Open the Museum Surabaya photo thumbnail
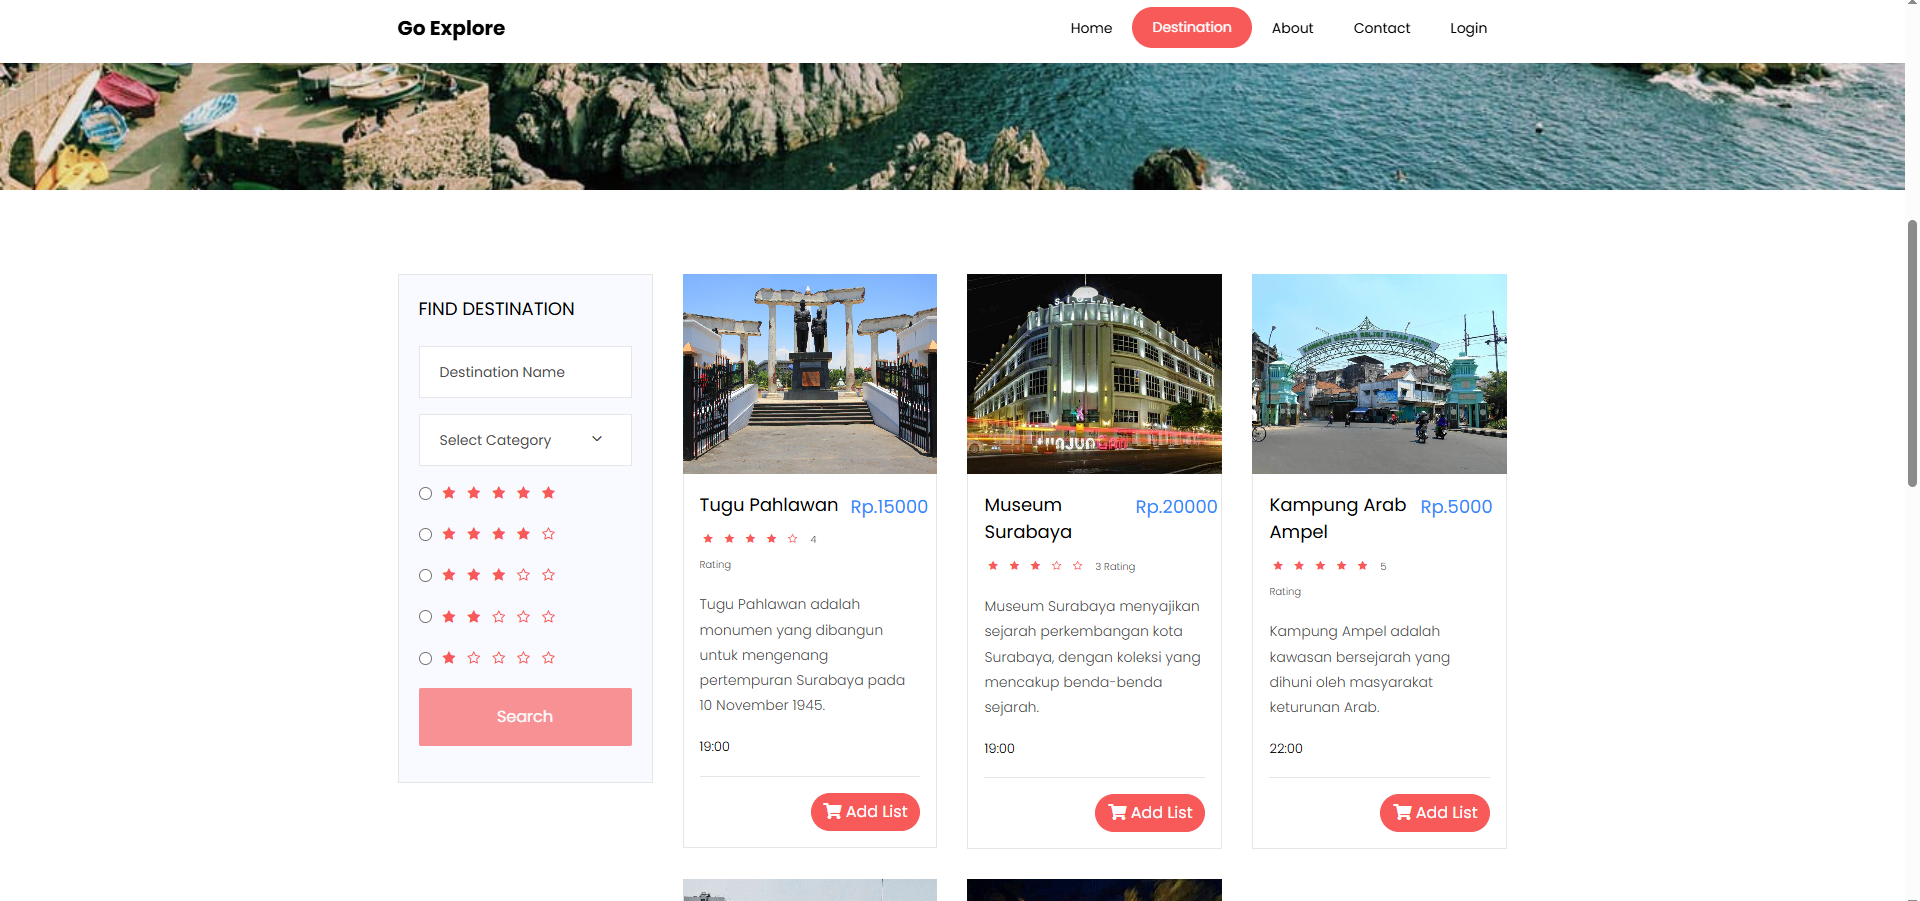The width and height of the screenshot is (1920, 901). [1094, 374]
